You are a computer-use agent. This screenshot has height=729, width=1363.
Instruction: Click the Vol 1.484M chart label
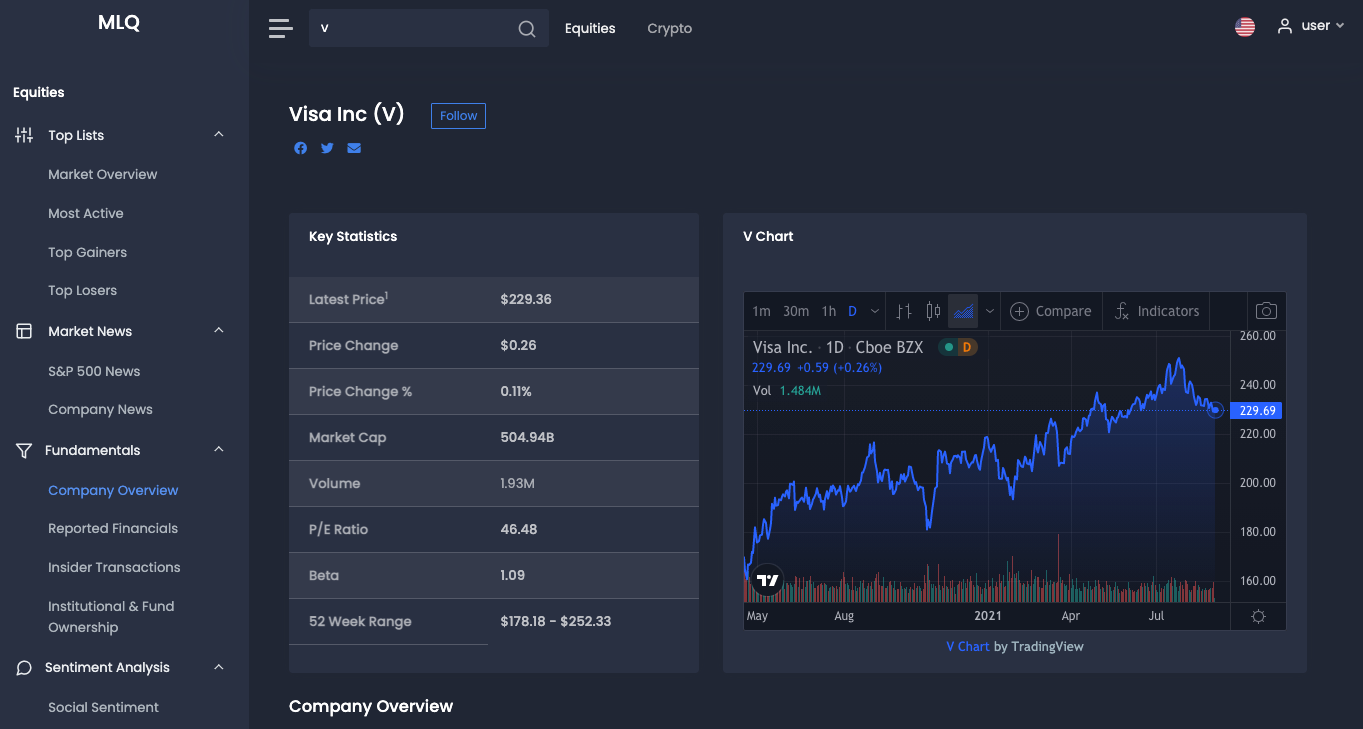click(786, 390)
